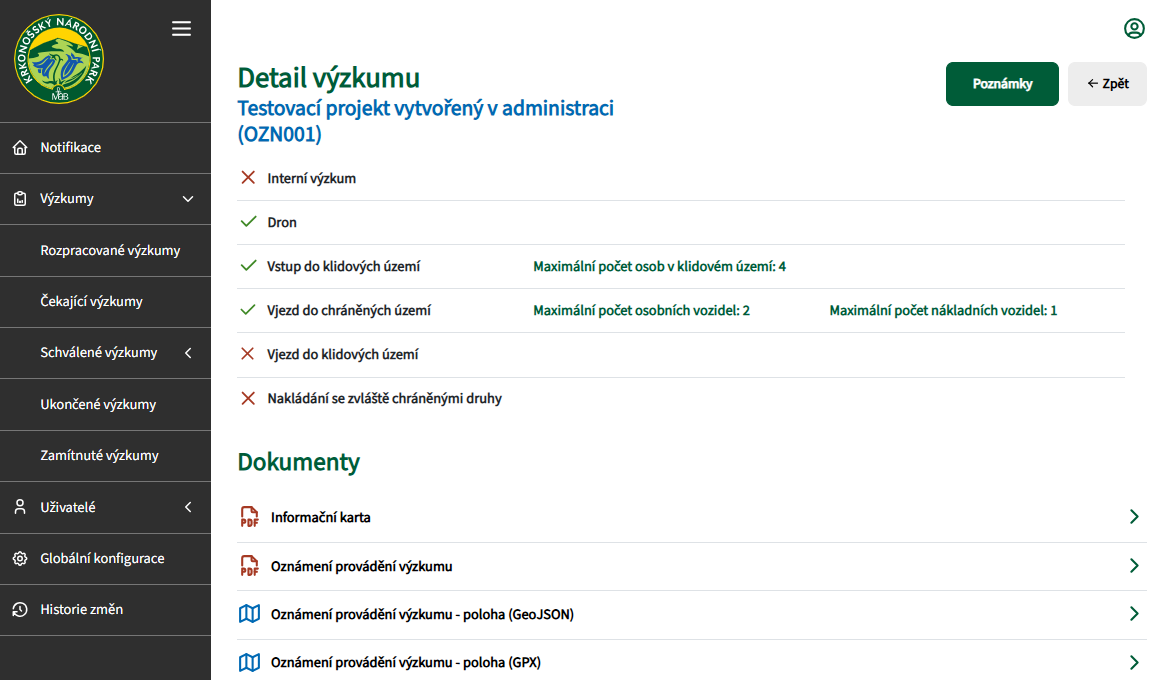Click the Uživatelé person icon
Viewport: 1170px width, 680px height.
(x=20, y=507)
